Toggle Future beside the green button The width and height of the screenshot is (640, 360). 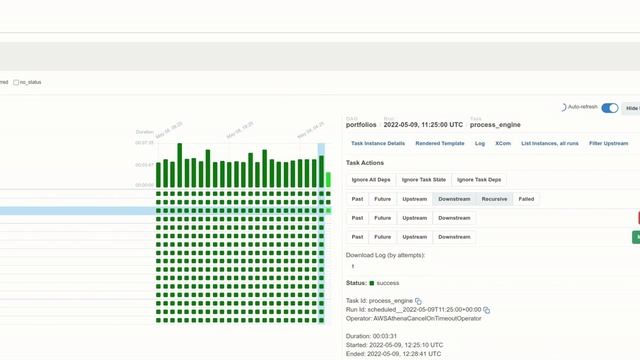tap(382, 237)
